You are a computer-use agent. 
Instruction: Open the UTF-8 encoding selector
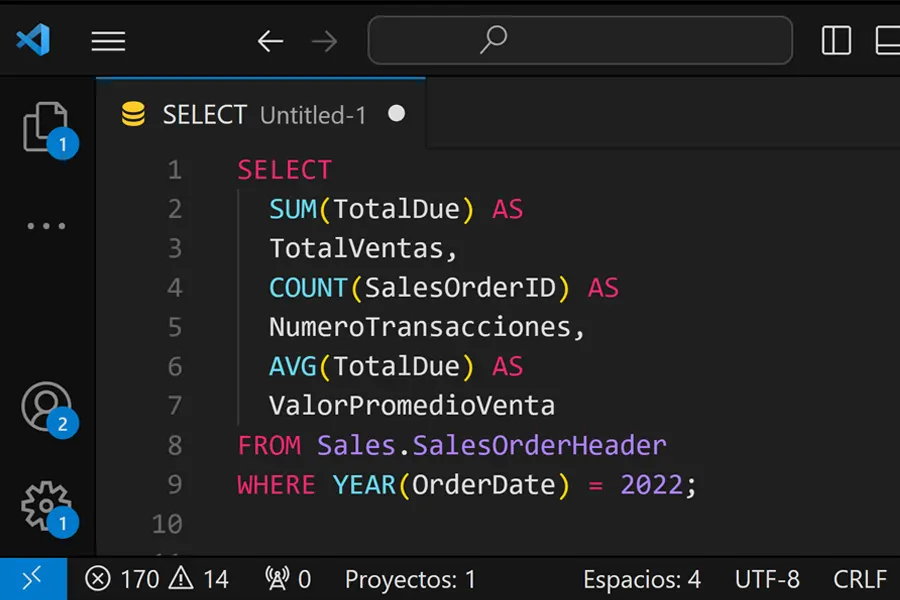pyautogui.click(x=768, y=578)
